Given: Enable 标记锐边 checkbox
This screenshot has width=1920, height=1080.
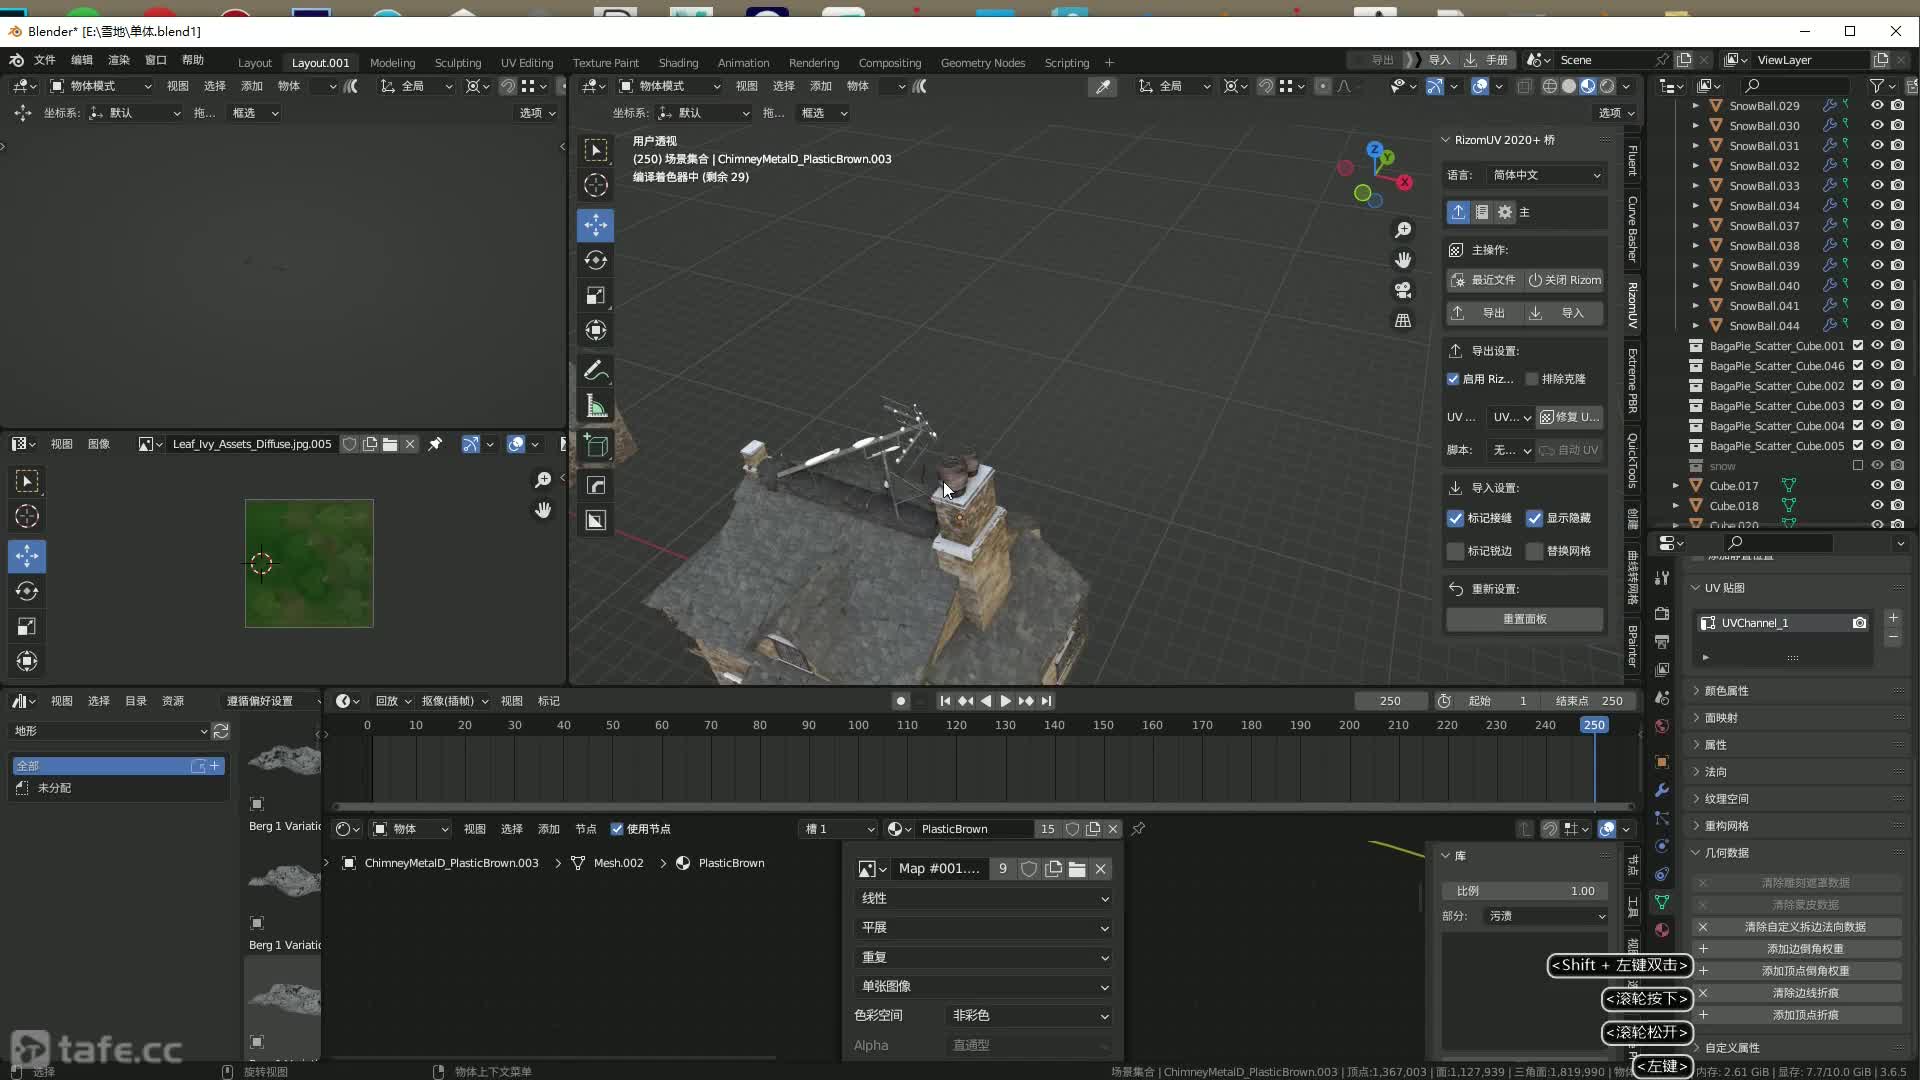Looking at the screenshot, I should click(x=1455, y=551).
